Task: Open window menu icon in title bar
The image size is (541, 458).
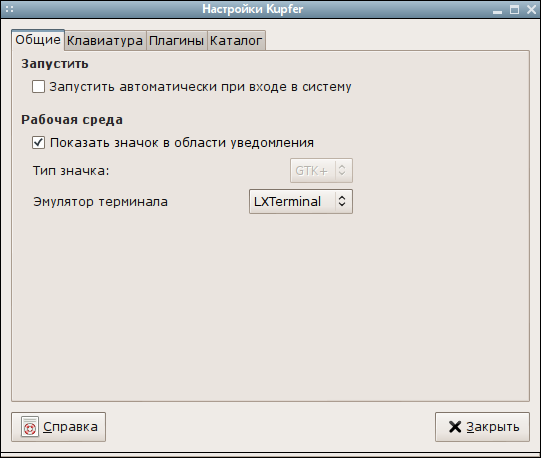Action: [x=10, y=9]
